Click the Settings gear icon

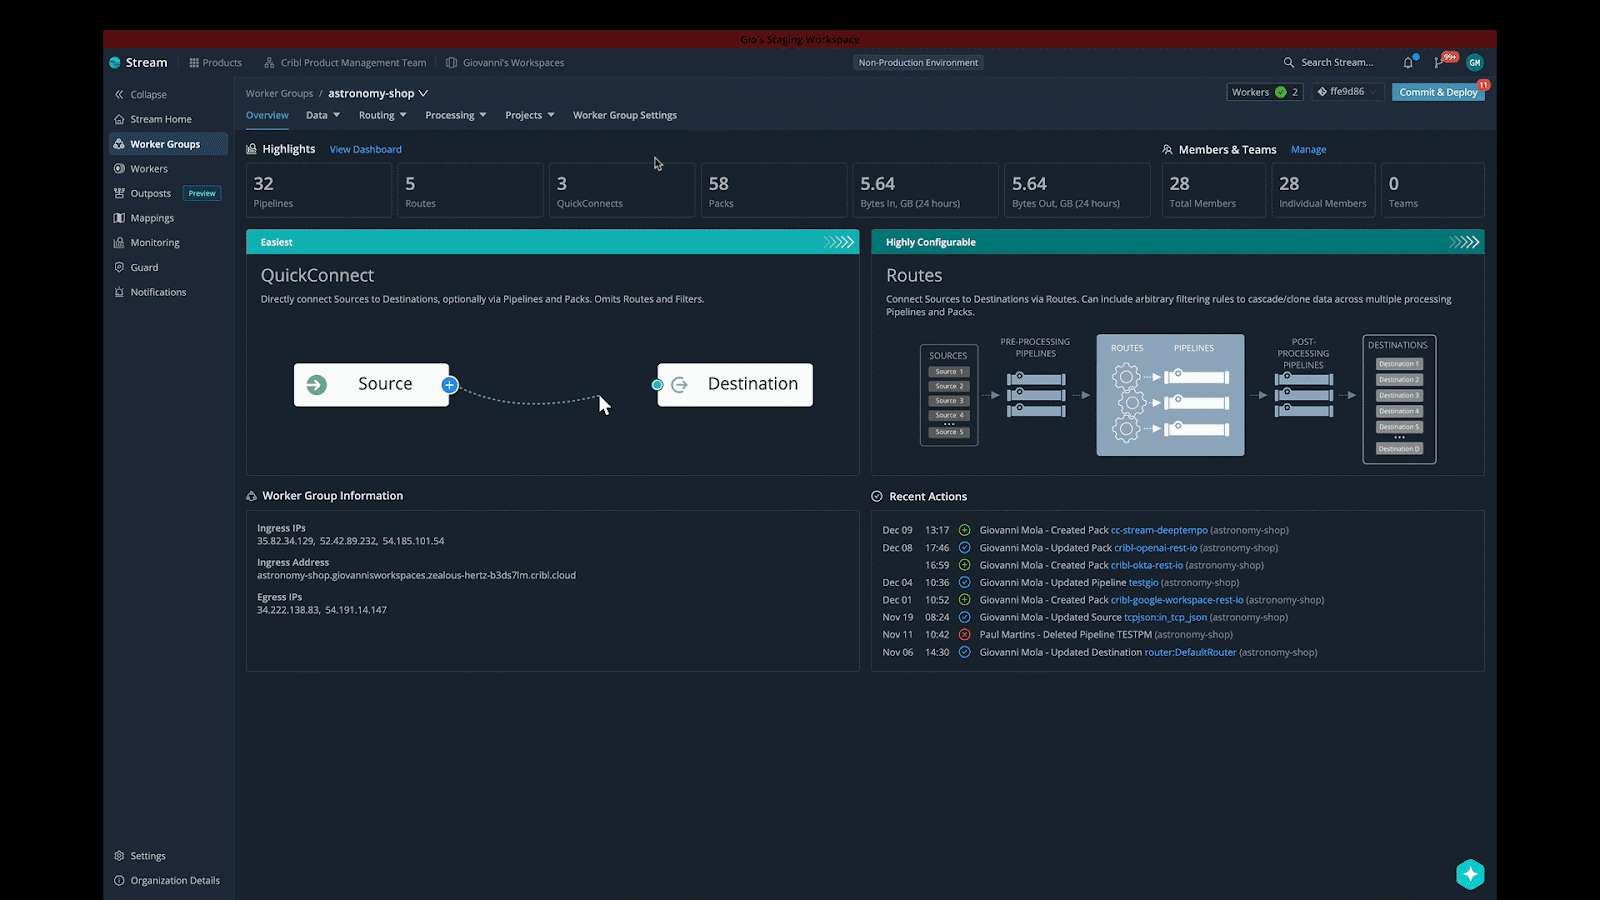tap(119, 856)
